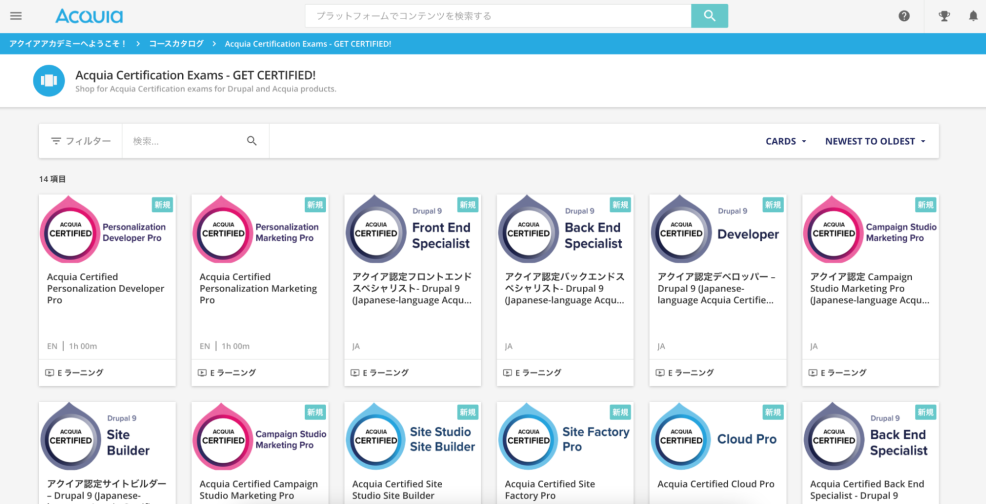986x504 pixels.
Task: Click the blue catalog icon beside page title
Action: pos(49,81)
